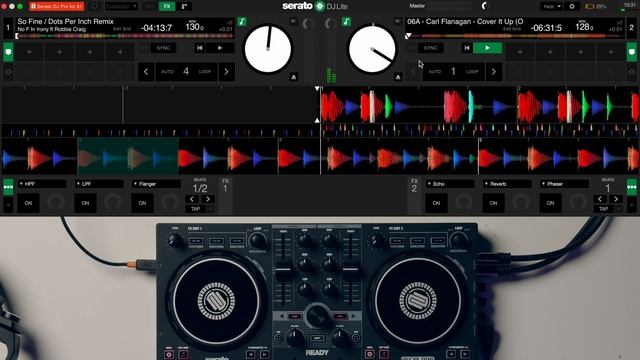Set fourth hot cue on deck 1
Image resolution: width=640 pixels, height=360 pixels.
pos(120,52)
